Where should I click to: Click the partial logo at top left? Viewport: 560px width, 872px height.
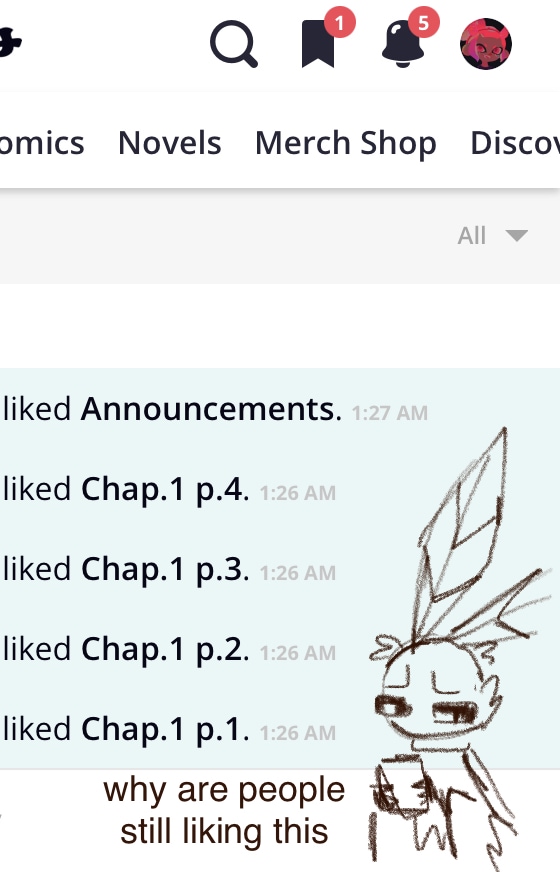10,43
